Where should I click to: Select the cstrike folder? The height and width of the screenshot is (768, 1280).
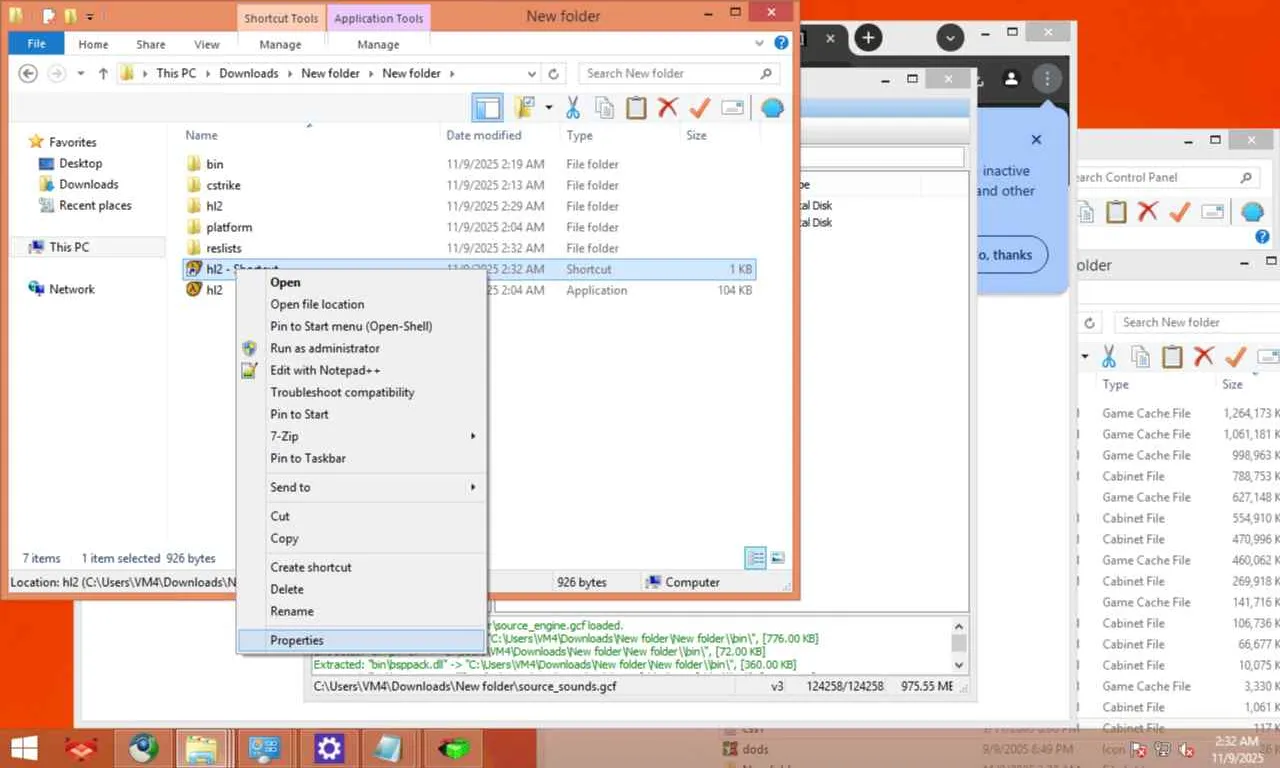(223, 185)
